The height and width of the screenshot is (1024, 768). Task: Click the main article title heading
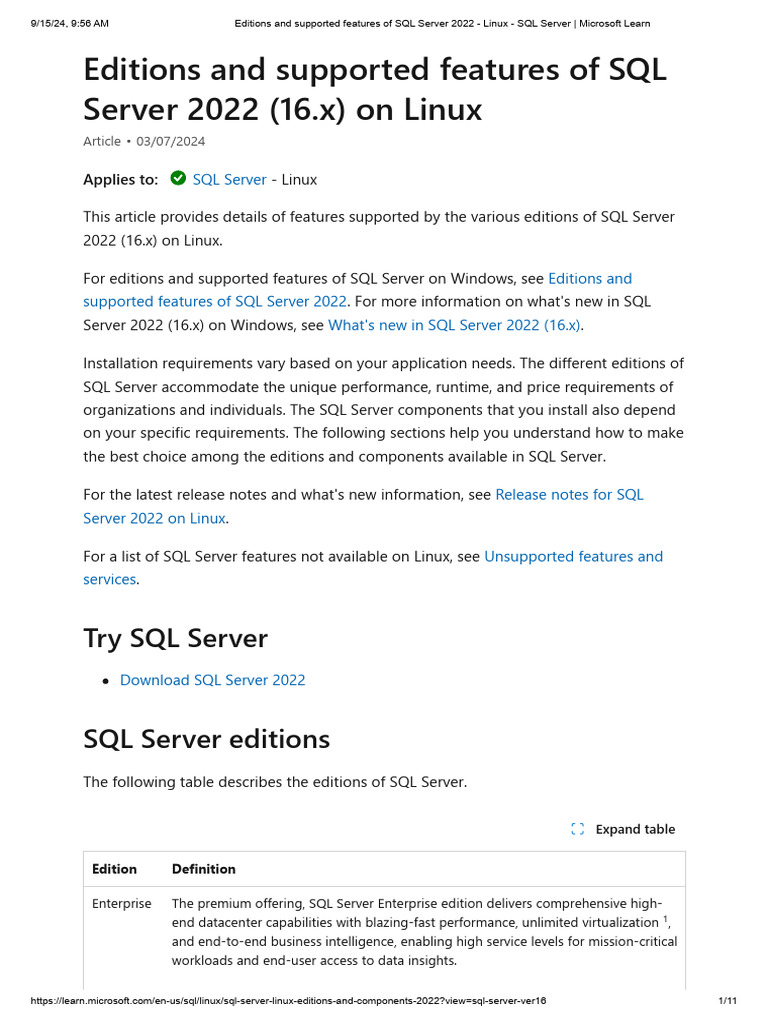(374, 89)
